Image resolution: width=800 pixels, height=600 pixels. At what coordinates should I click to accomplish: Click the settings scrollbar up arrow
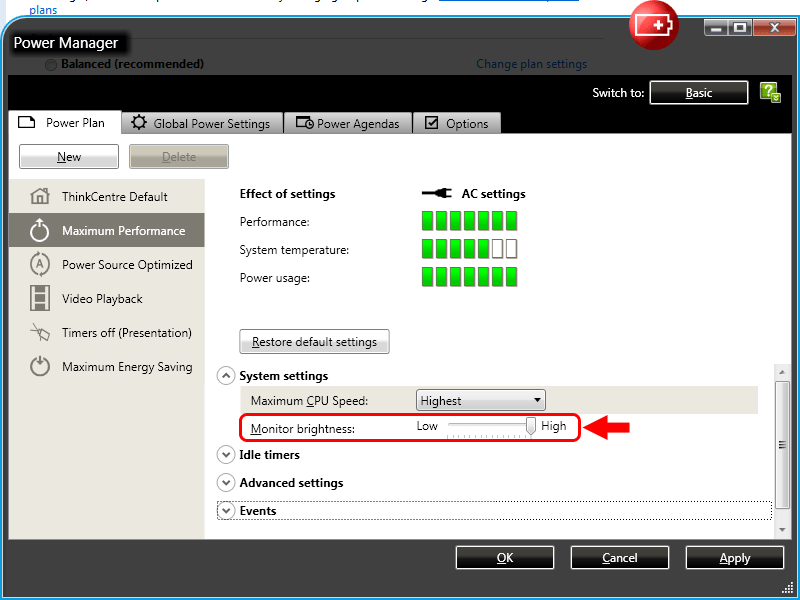click(x=782, y=372)
